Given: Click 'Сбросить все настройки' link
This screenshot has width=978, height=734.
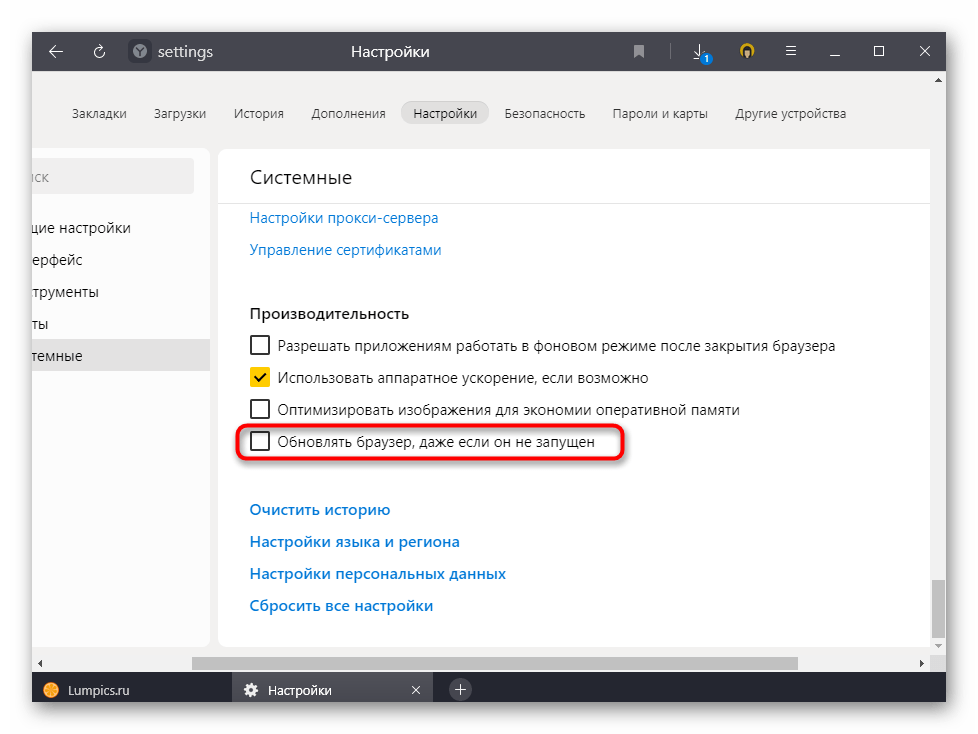Looking at the screenshot, I should (341, 606).
